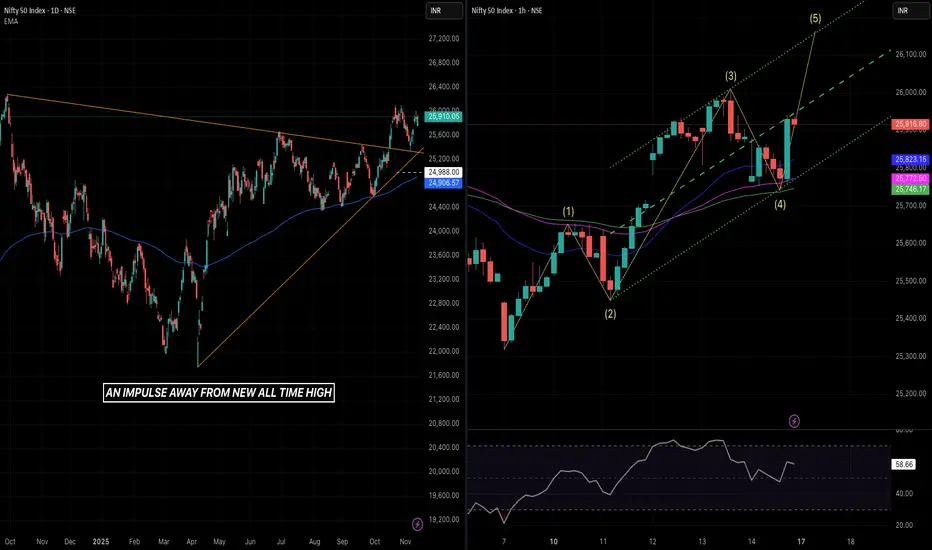Click 40.00 on the RSI scale
The image size is (932, 550).
(x=904, y=494)
